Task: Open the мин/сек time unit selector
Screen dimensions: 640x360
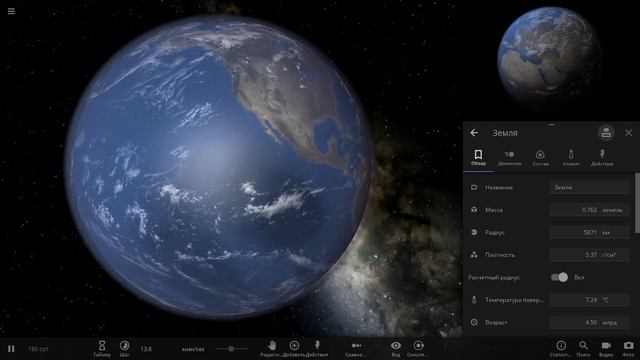Action: click(x=193, y=349)
